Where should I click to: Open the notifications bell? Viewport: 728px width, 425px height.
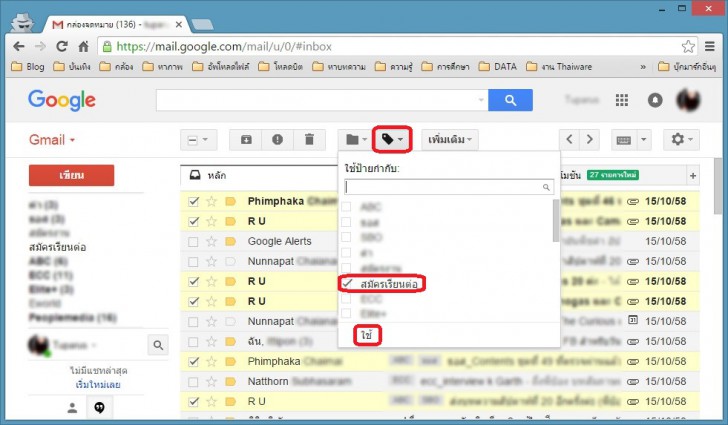pyautogui.click(x=655, y=100)
